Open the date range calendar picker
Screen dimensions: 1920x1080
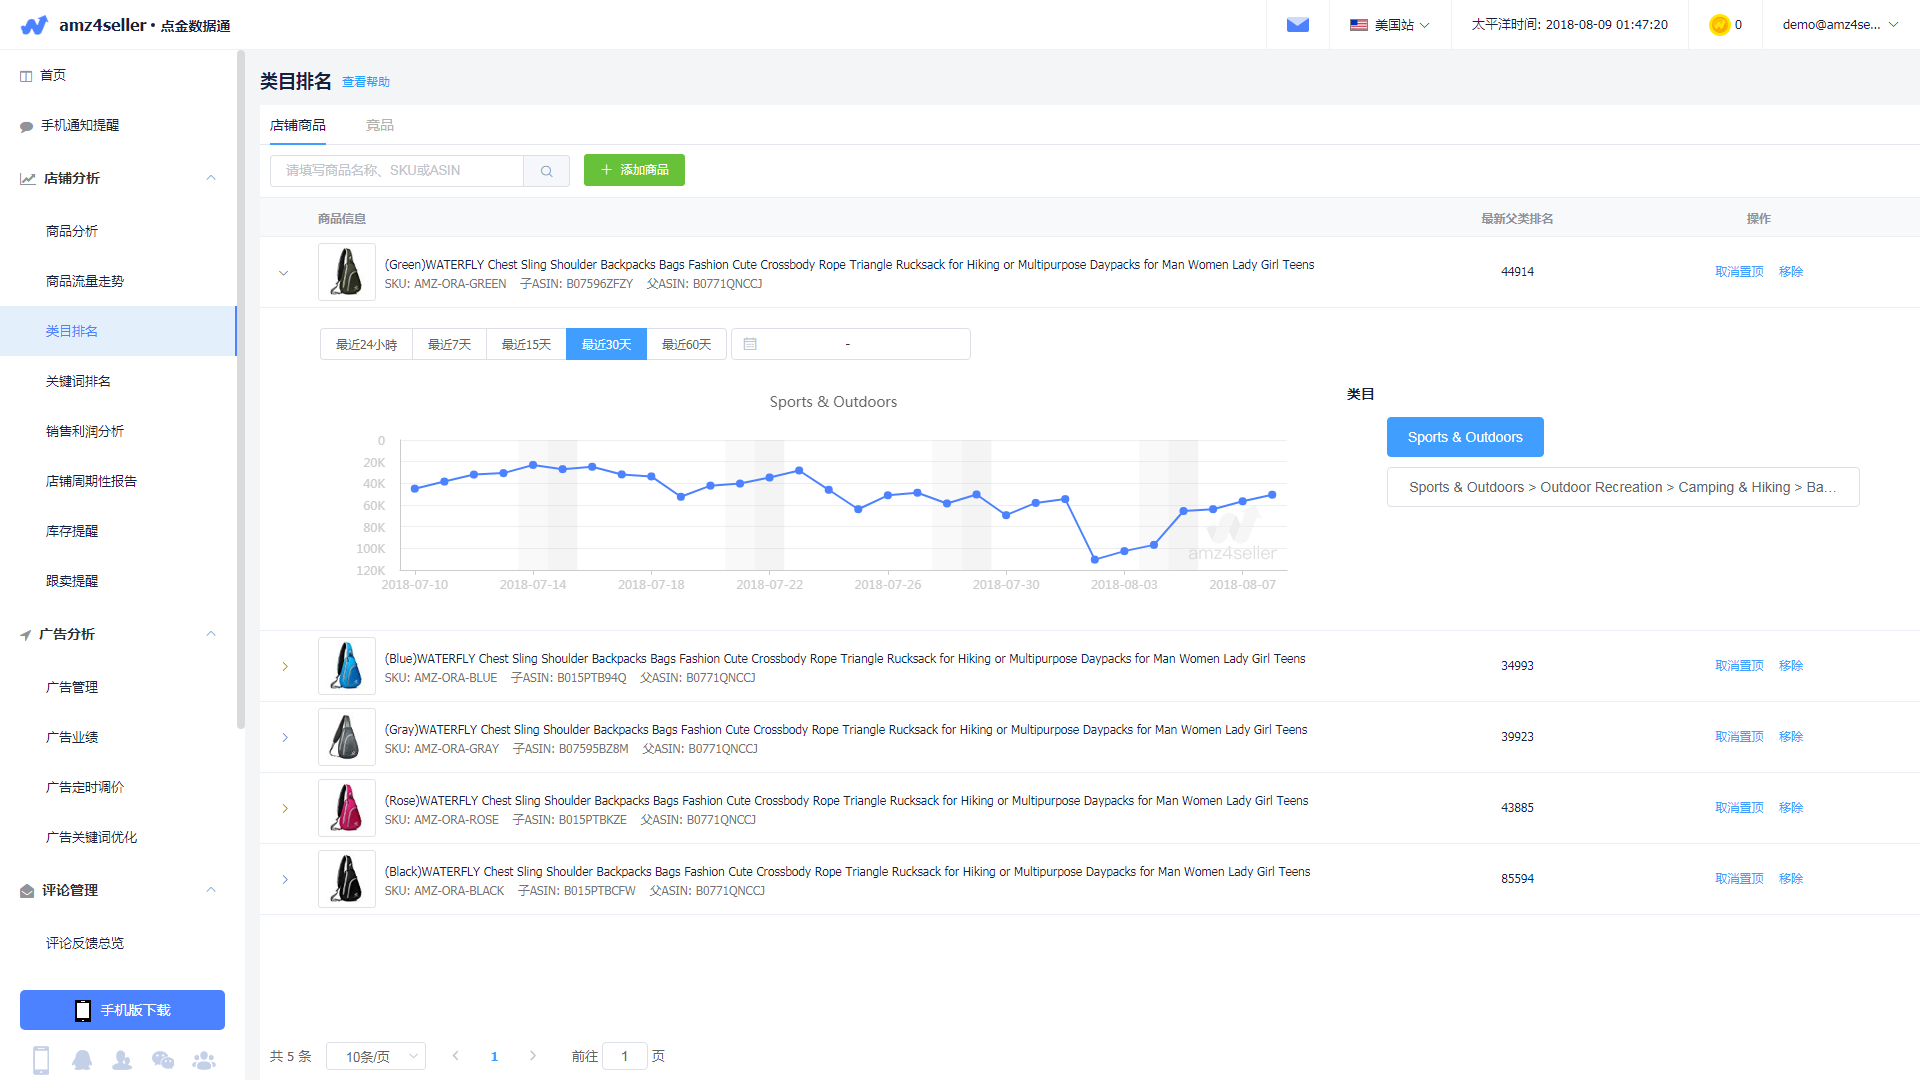click(850, 344)
